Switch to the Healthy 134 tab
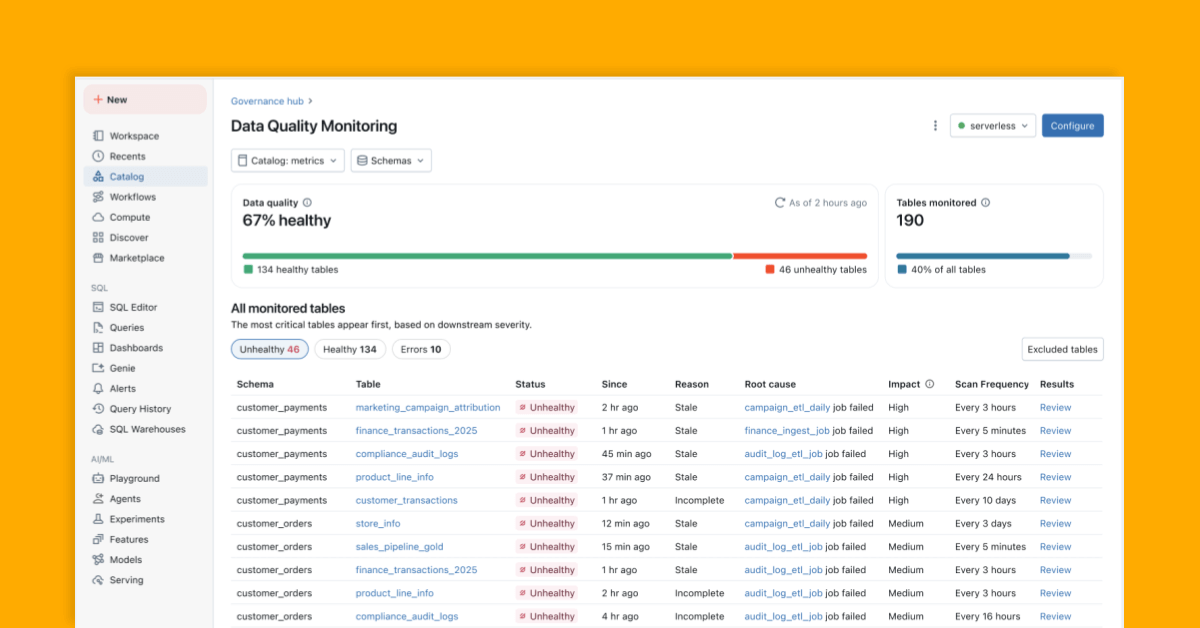This screenshot has height=628, width=1200. [350, 349]
